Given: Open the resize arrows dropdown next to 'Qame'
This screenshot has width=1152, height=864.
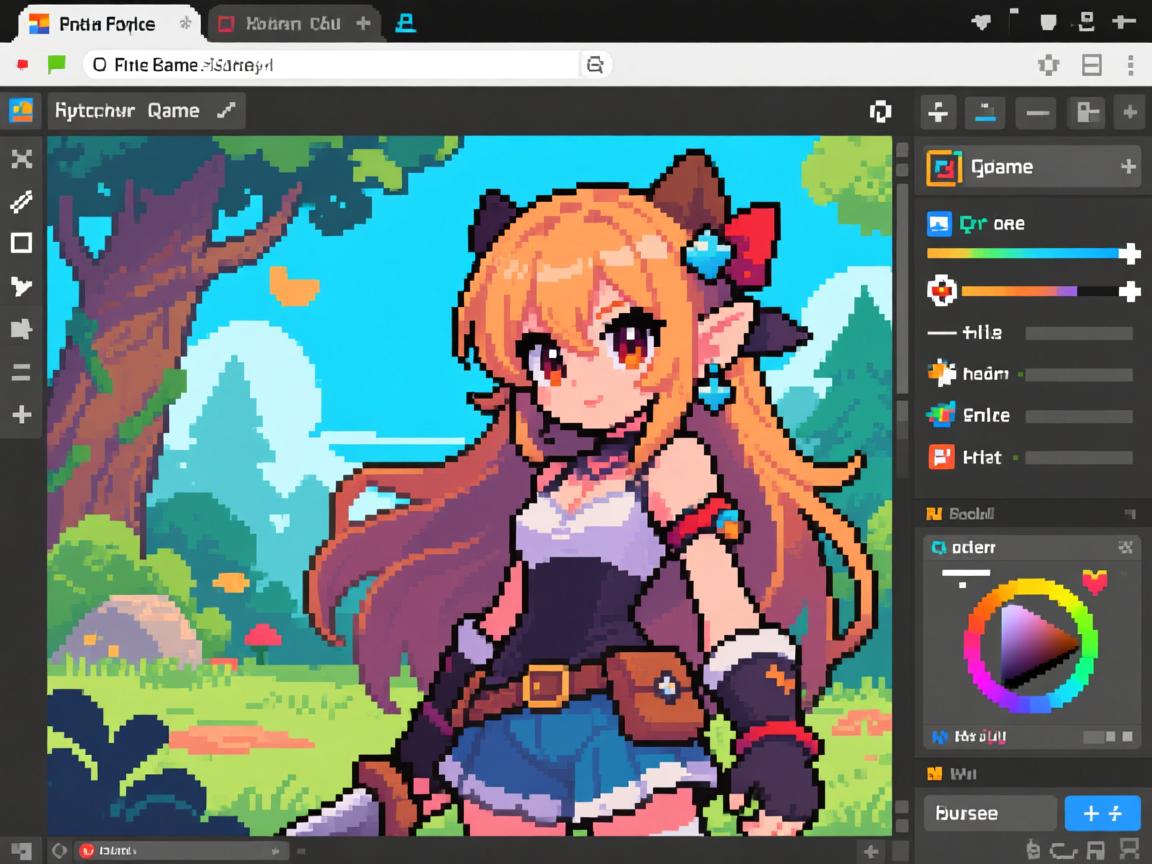Looking at the screenshot, I should (227, 110).
